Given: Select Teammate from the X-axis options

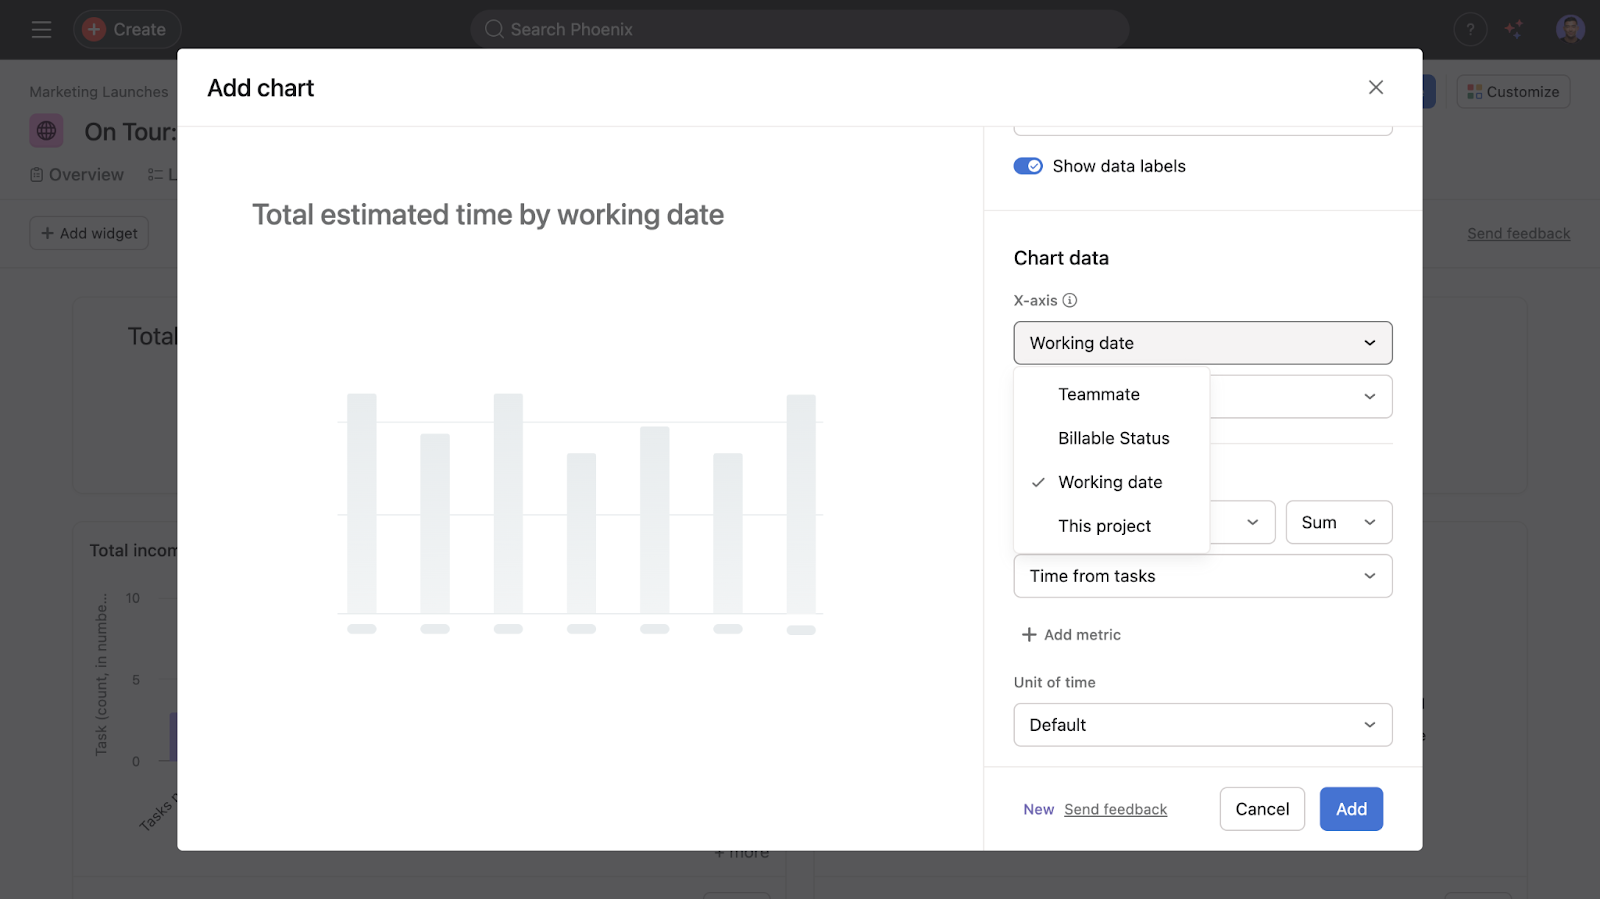Looking at the screenshot, I should pyautogui.click(x=1099, y=394).
